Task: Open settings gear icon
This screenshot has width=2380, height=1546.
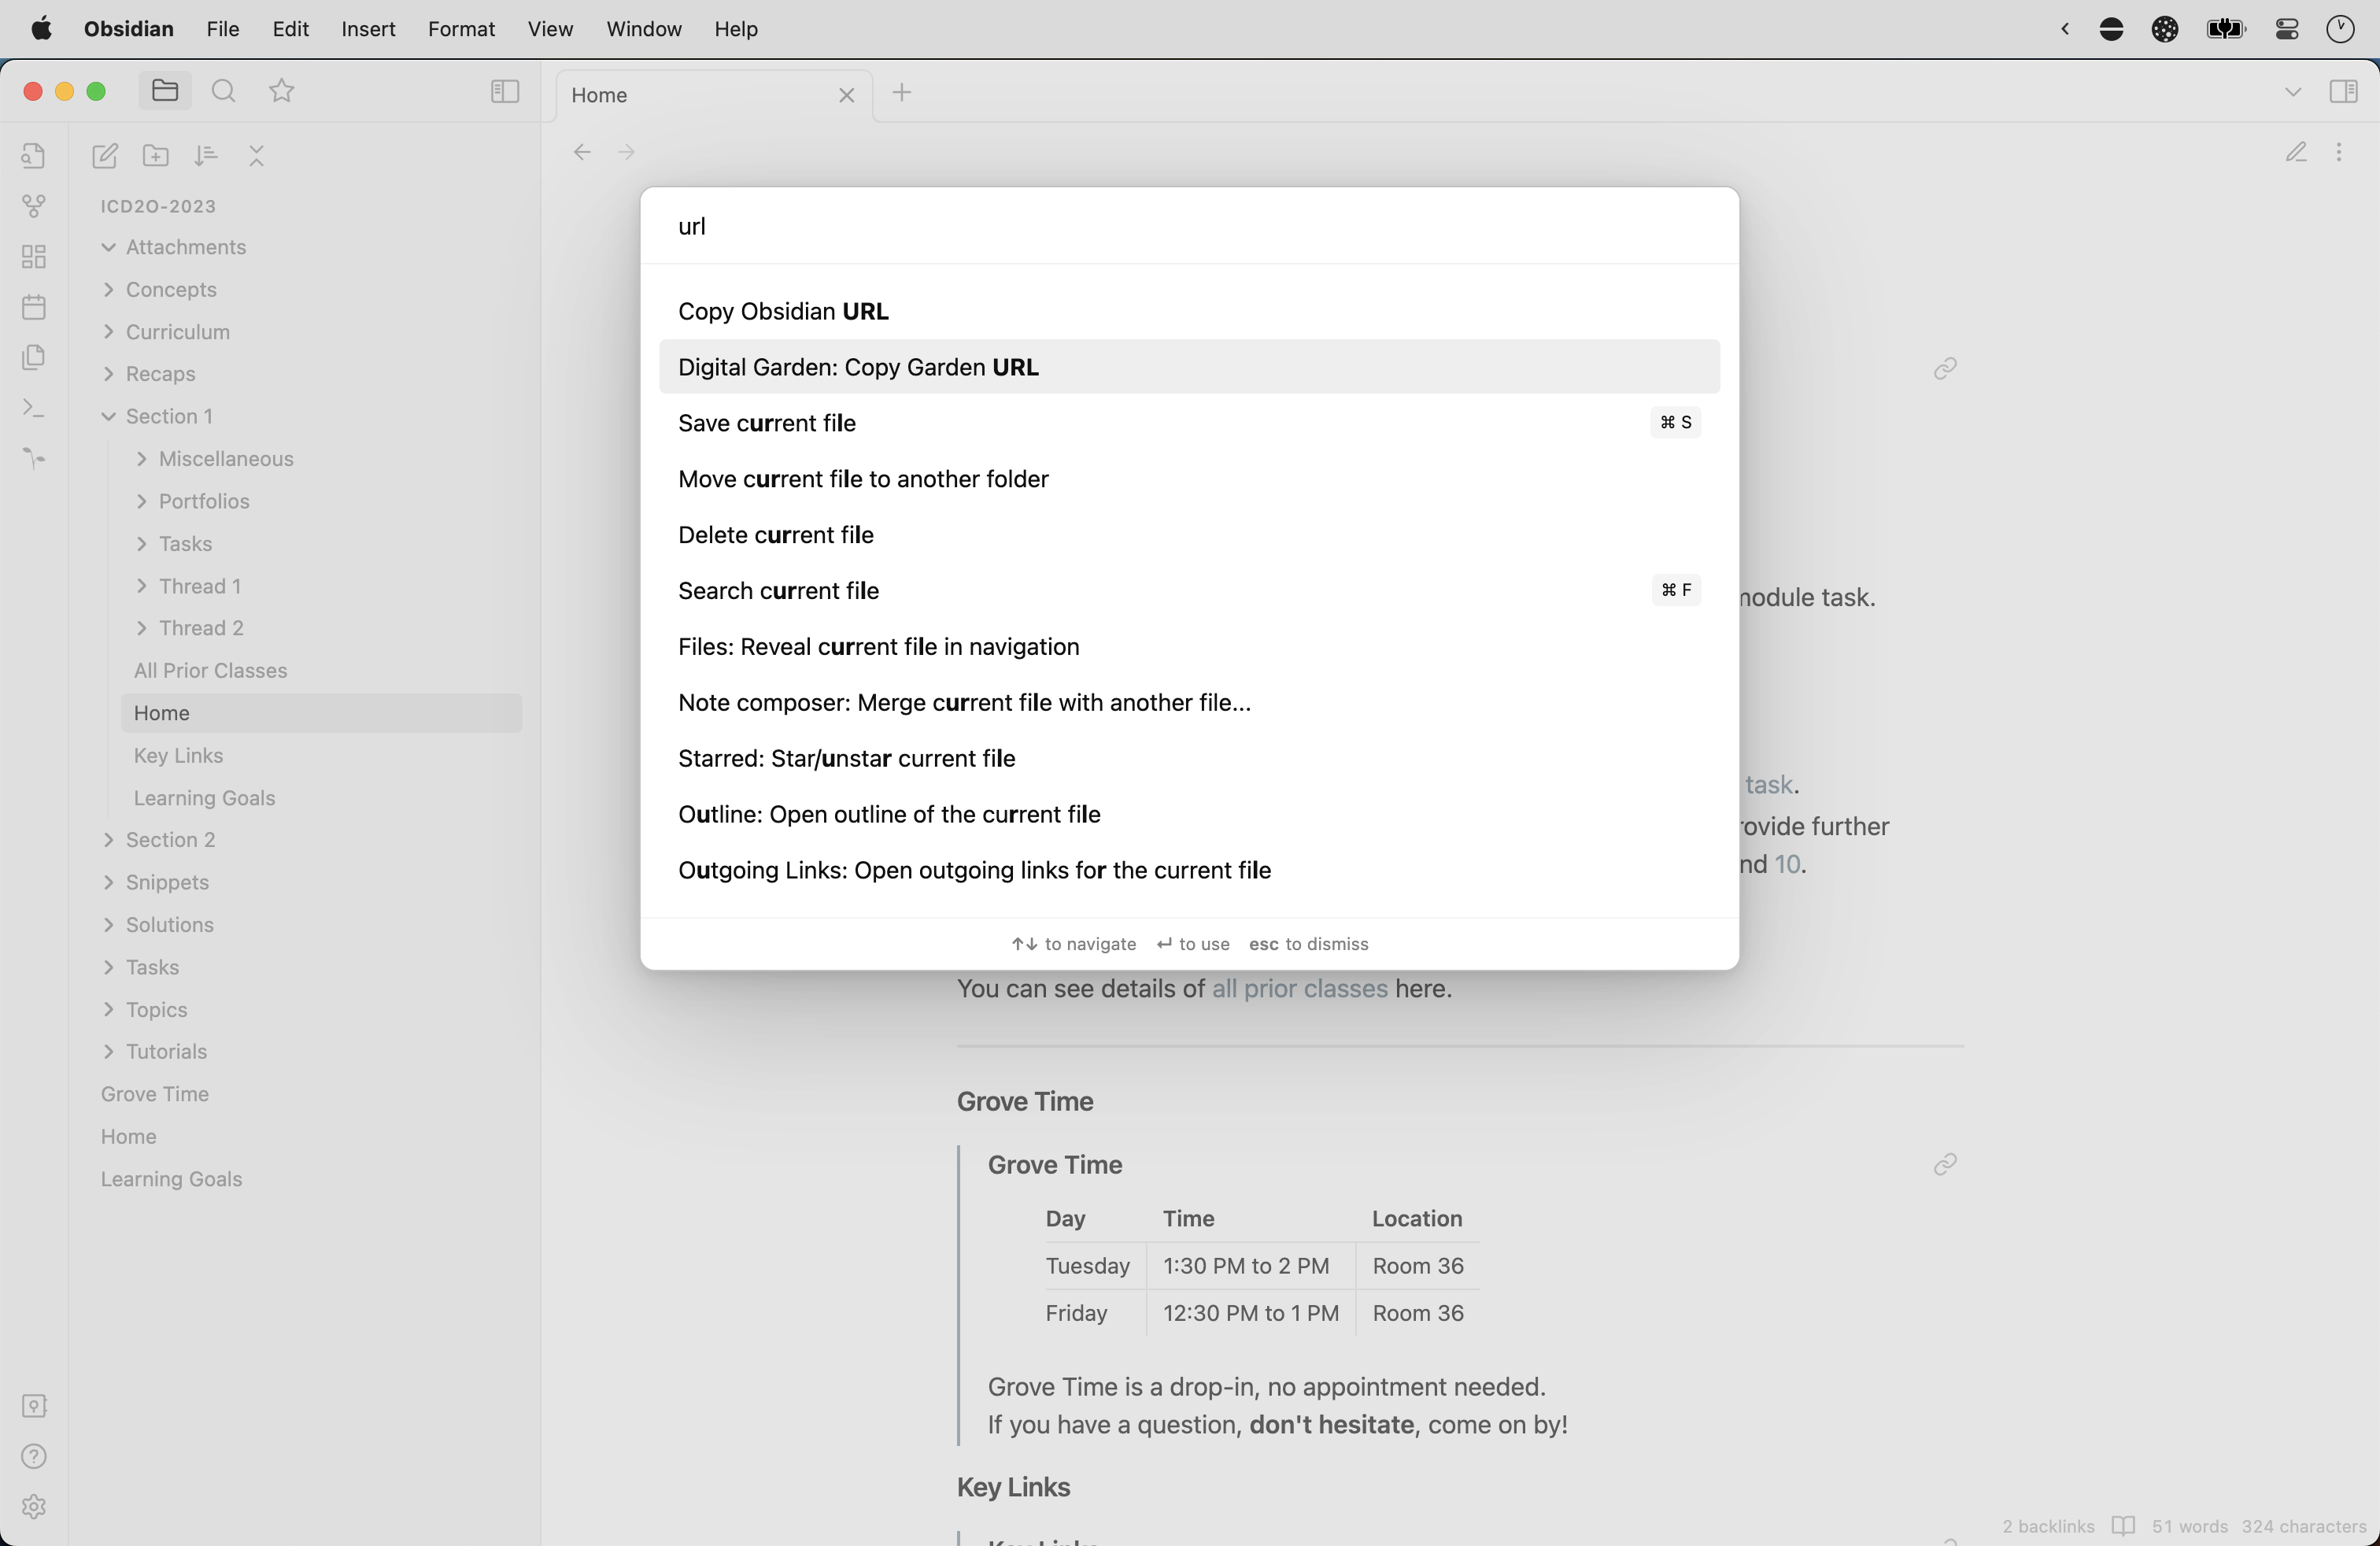Action: click(x=34, y=1507)
